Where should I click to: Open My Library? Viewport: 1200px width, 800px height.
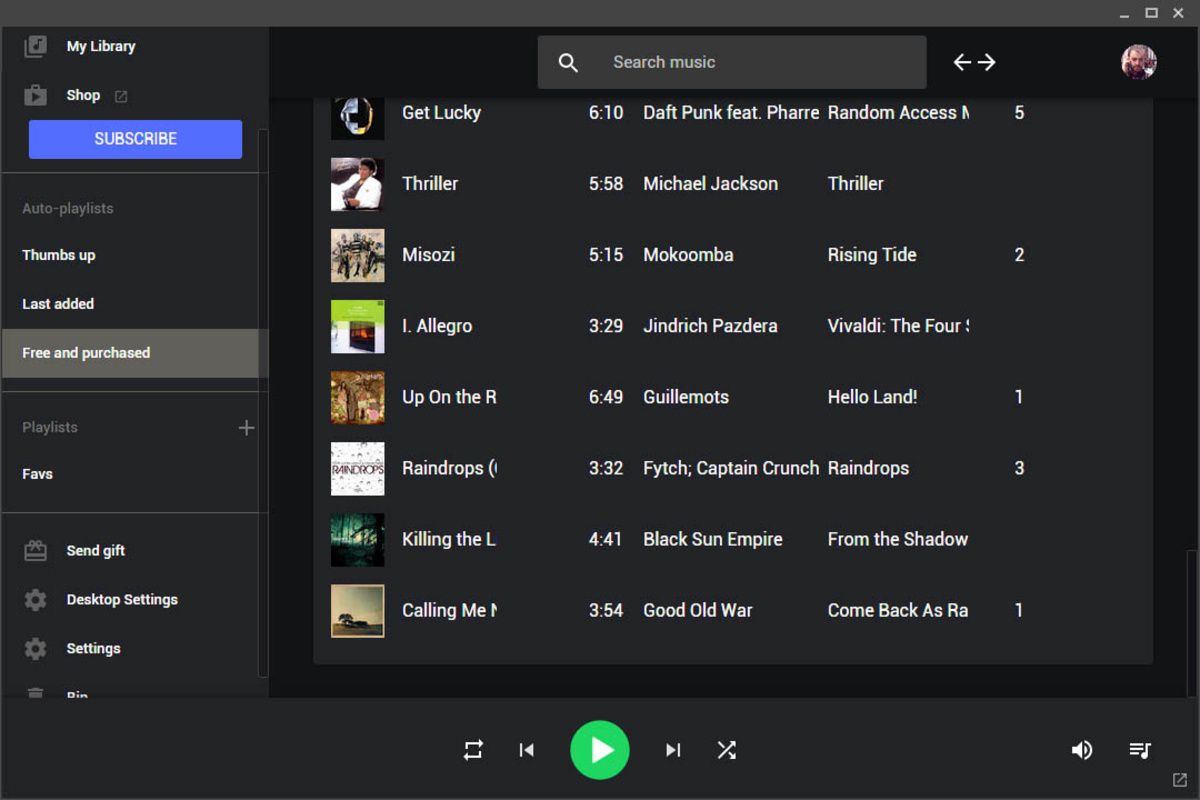(101, 46)
